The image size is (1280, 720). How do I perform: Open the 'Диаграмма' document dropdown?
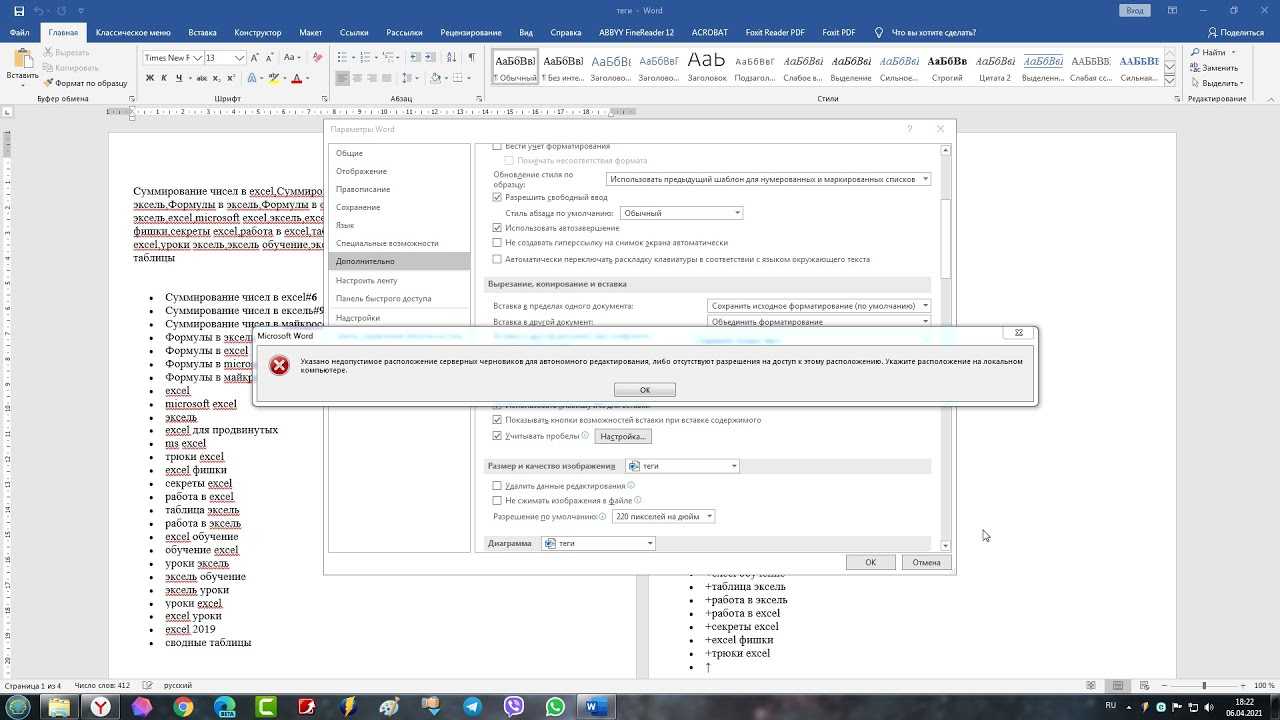click(599, 543)
